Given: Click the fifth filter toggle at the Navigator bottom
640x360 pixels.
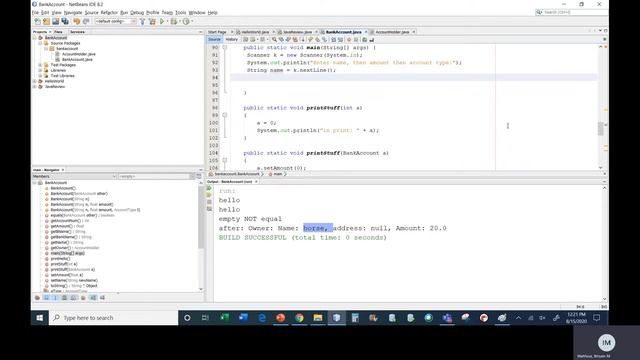Looking at the screenshot, I should click(x=74, y=298).
